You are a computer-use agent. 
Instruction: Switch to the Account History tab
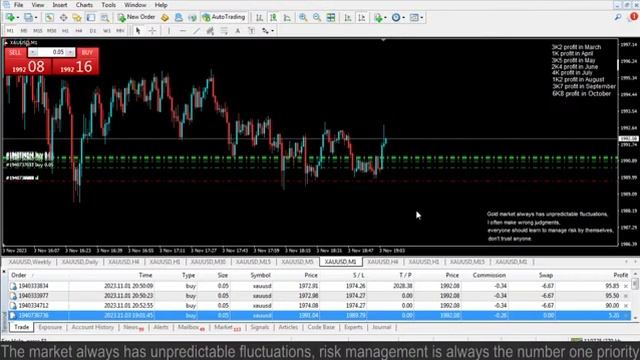[93, 327]
